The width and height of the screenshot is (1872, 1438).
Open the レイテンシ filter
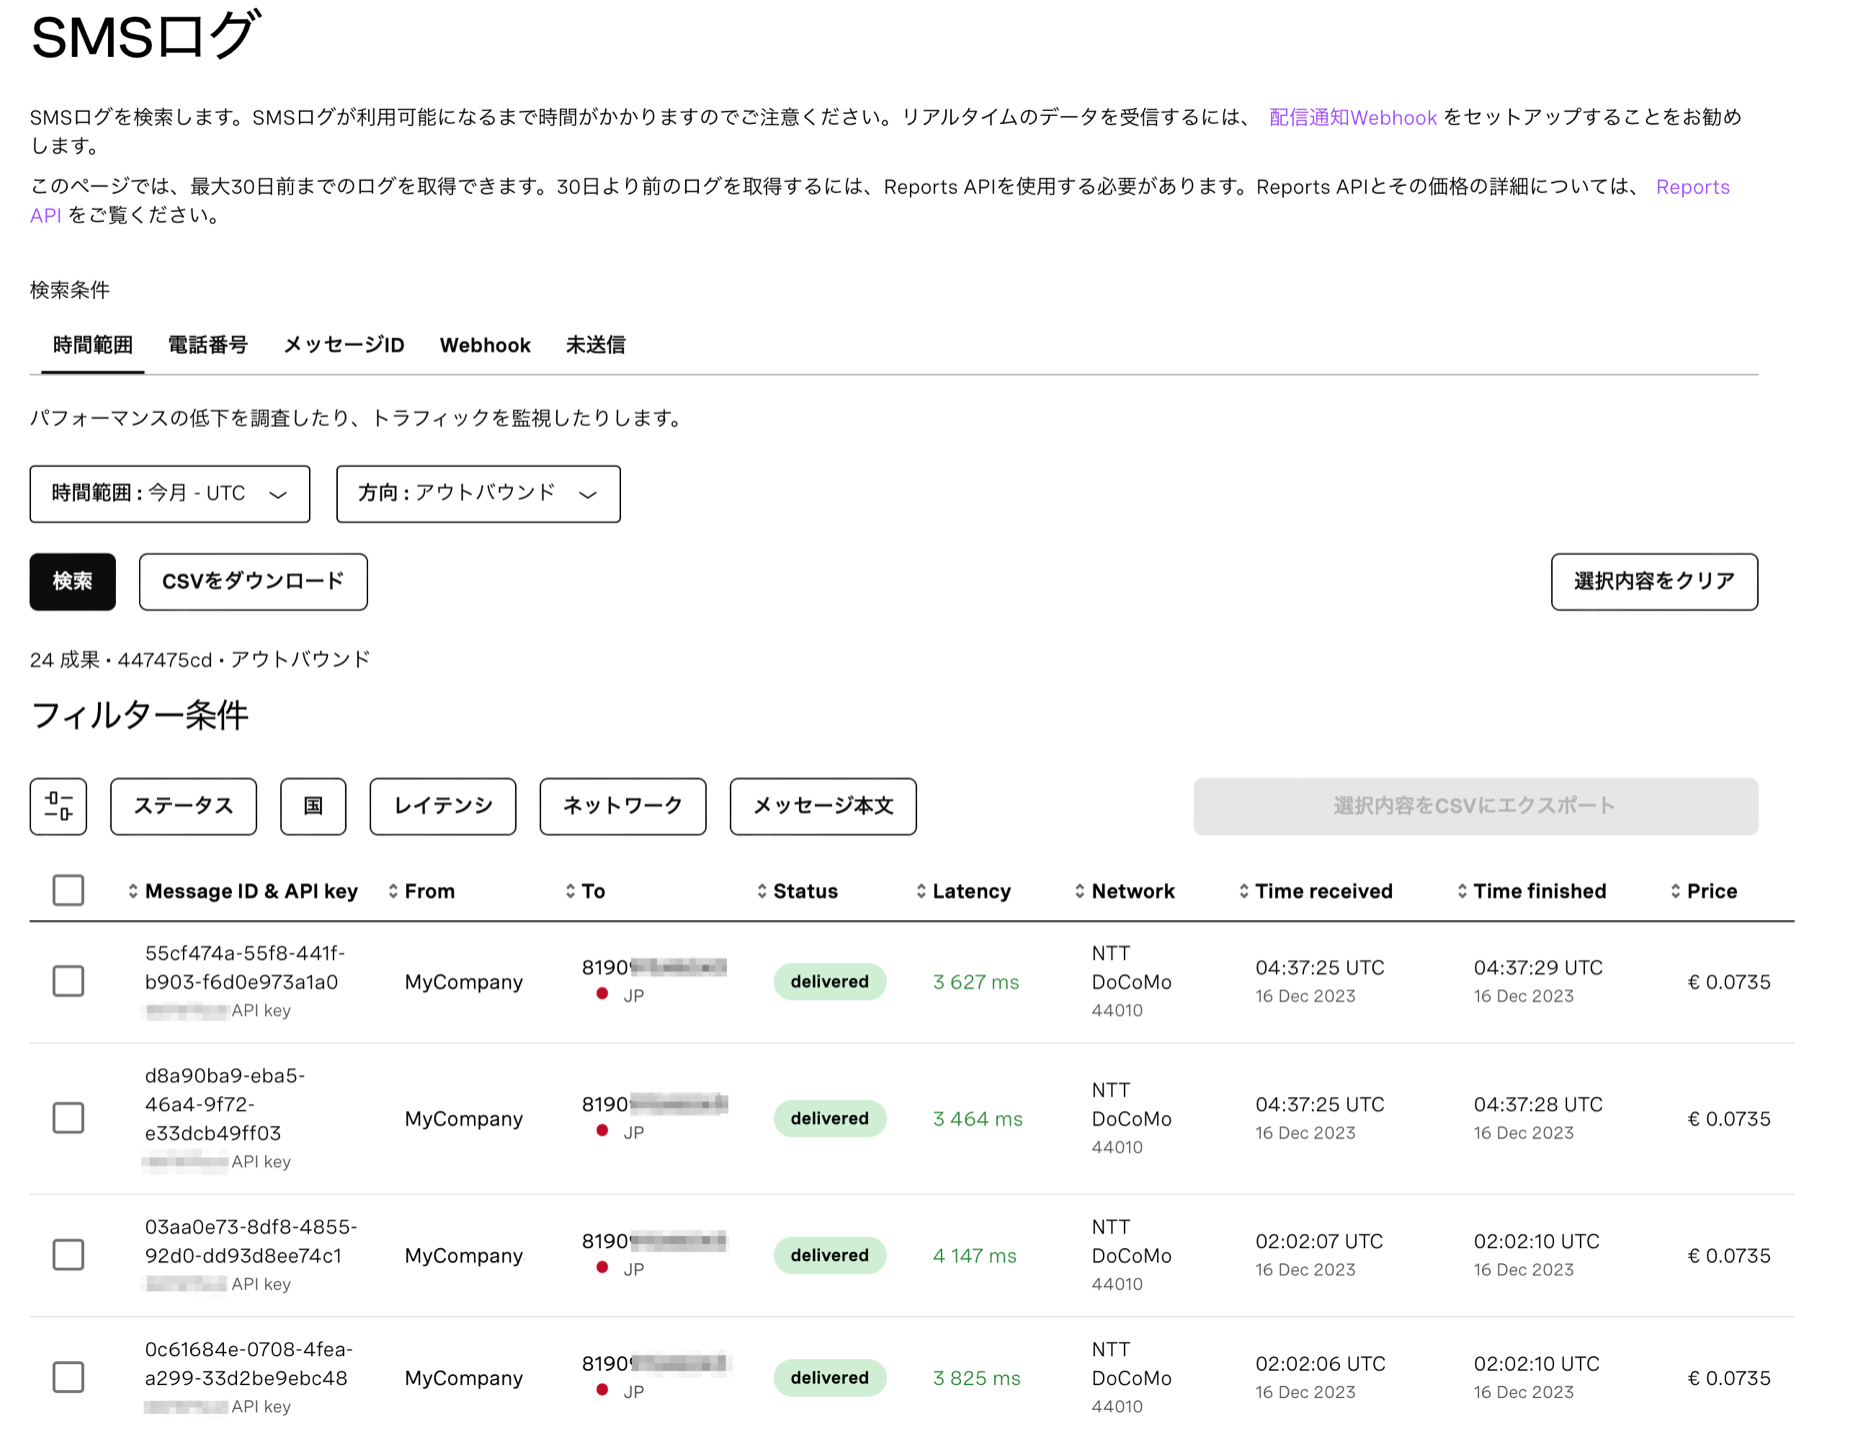click(x=443, y=806)
